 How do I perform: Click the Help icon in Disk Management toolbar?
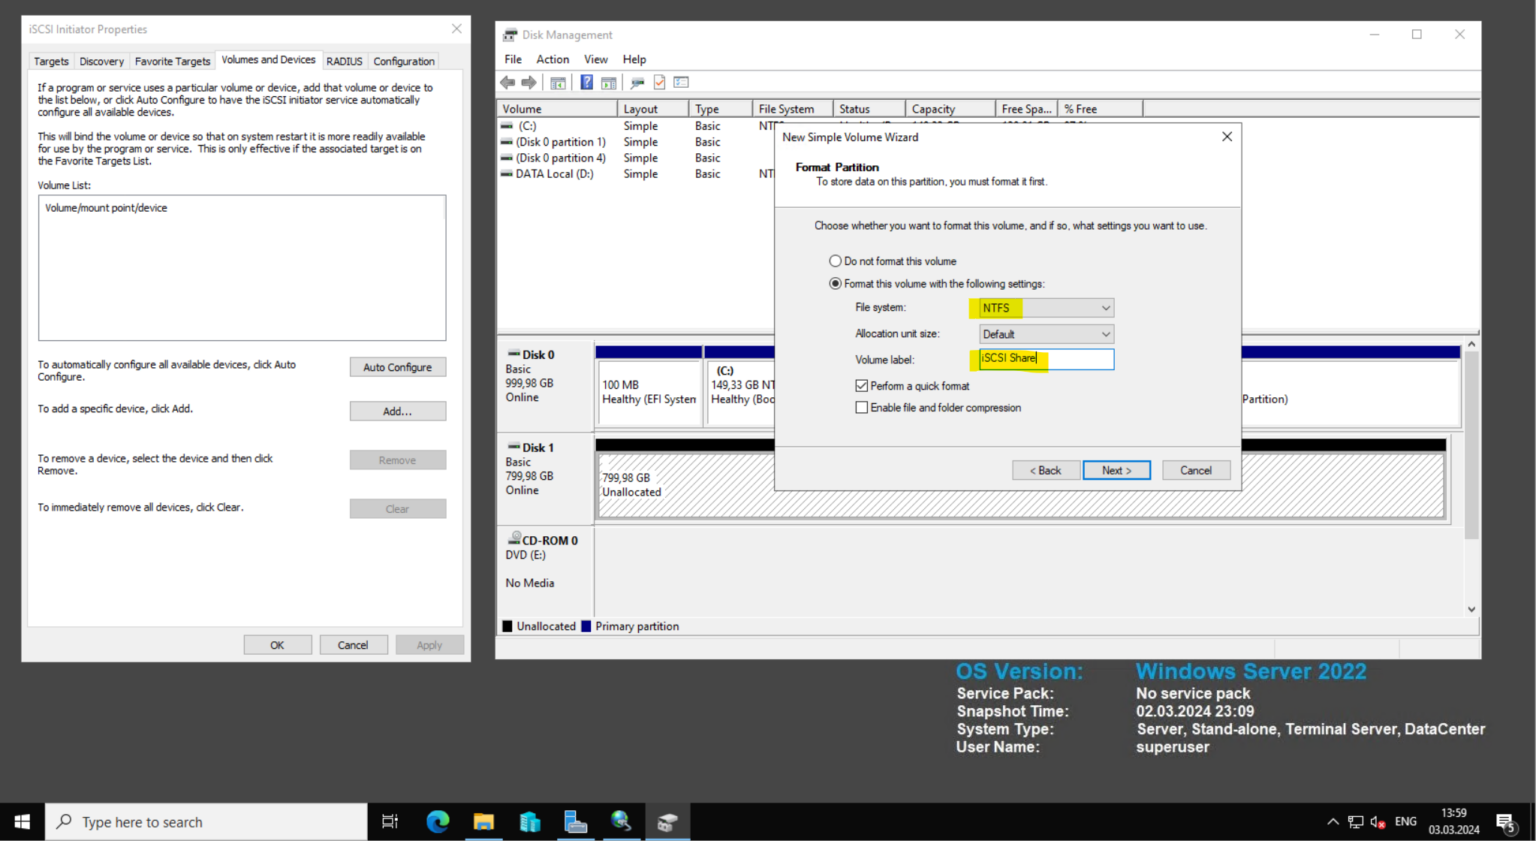(x=586, y=82)
